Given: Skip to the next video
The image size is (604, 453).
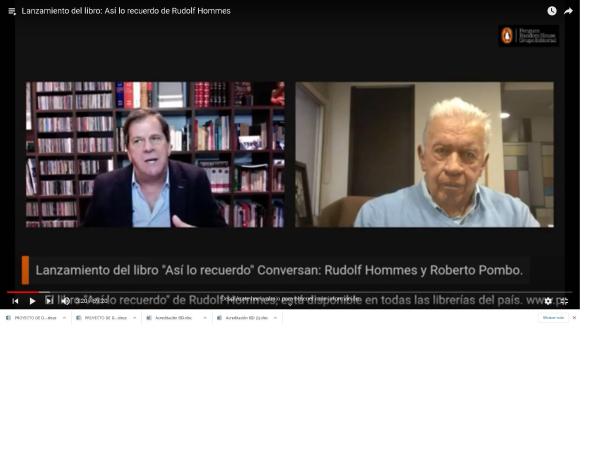Looking at the screenshot, I should point(49,300).
